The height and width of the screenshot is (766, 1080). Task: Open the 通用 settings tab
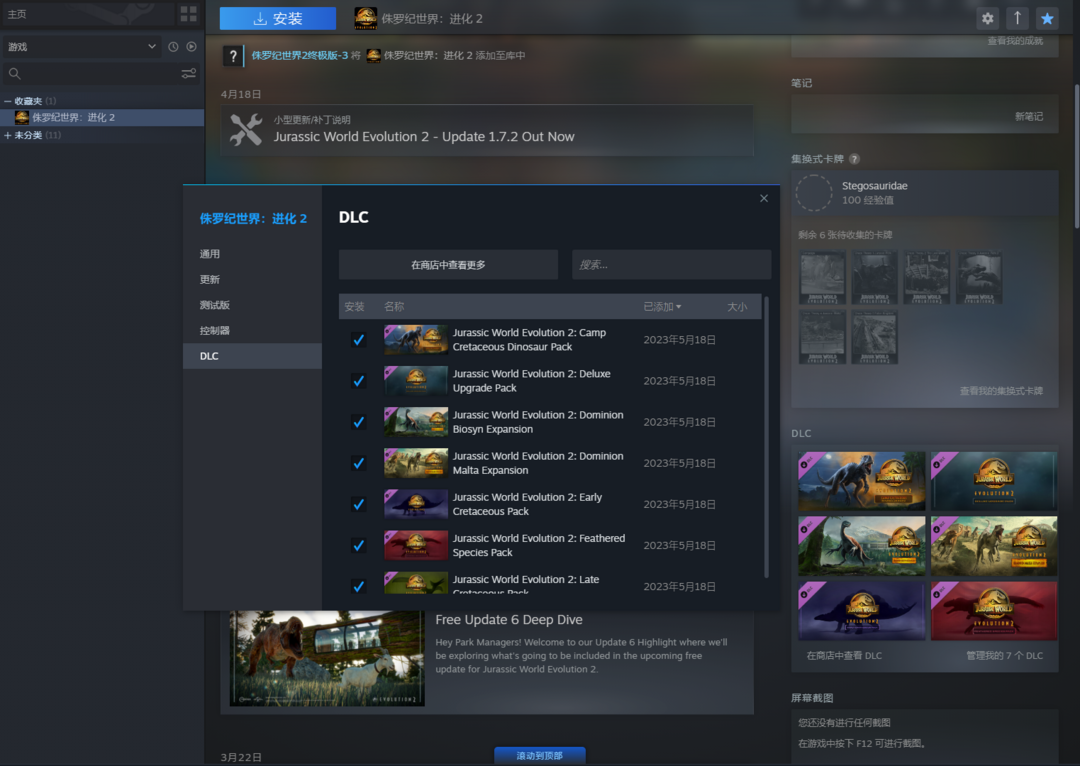[x=210, y=254]
